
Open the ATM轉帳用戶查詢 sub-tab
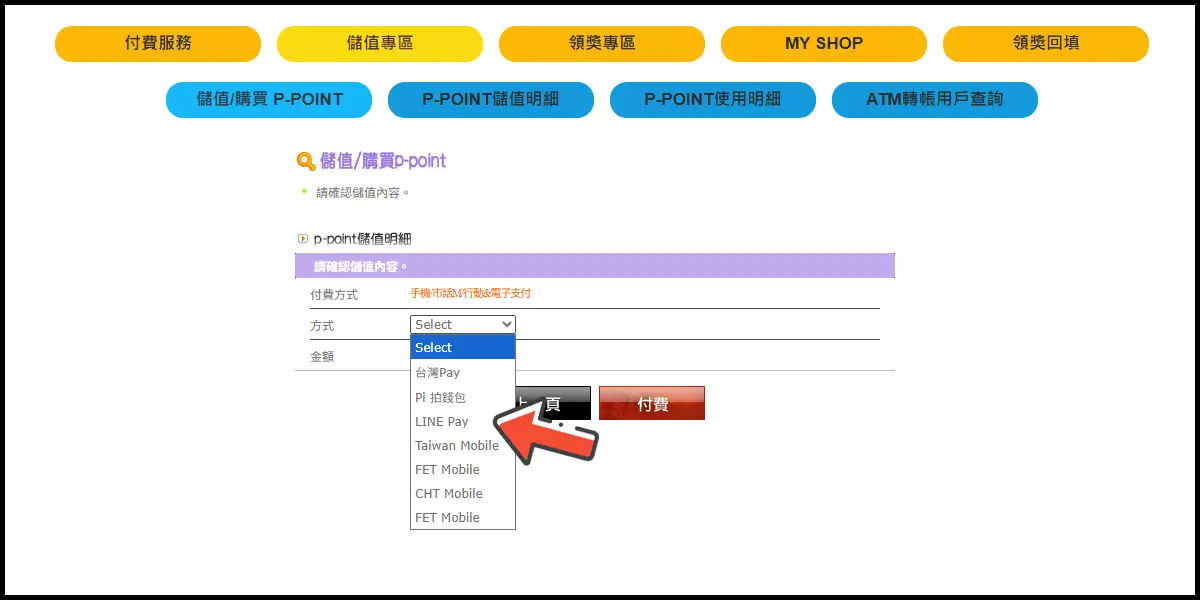[x=935, y=100]
